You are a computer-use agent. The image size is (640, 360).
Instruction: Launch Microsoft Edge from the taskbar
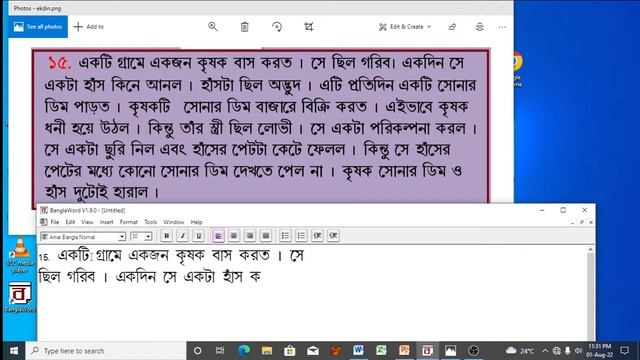(x=244, y=351)
